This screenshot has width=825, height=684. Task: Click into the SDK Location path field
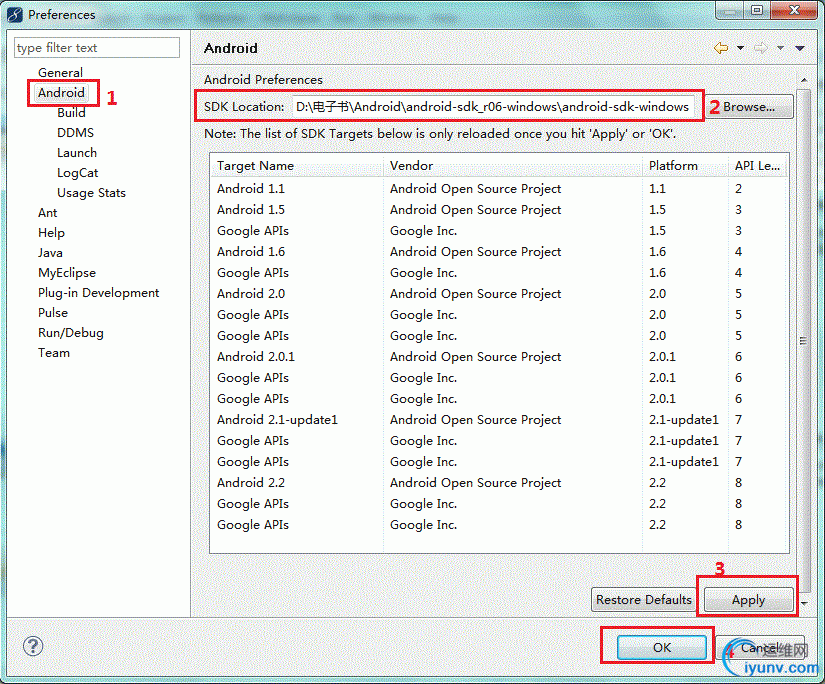tap(492, 107)
